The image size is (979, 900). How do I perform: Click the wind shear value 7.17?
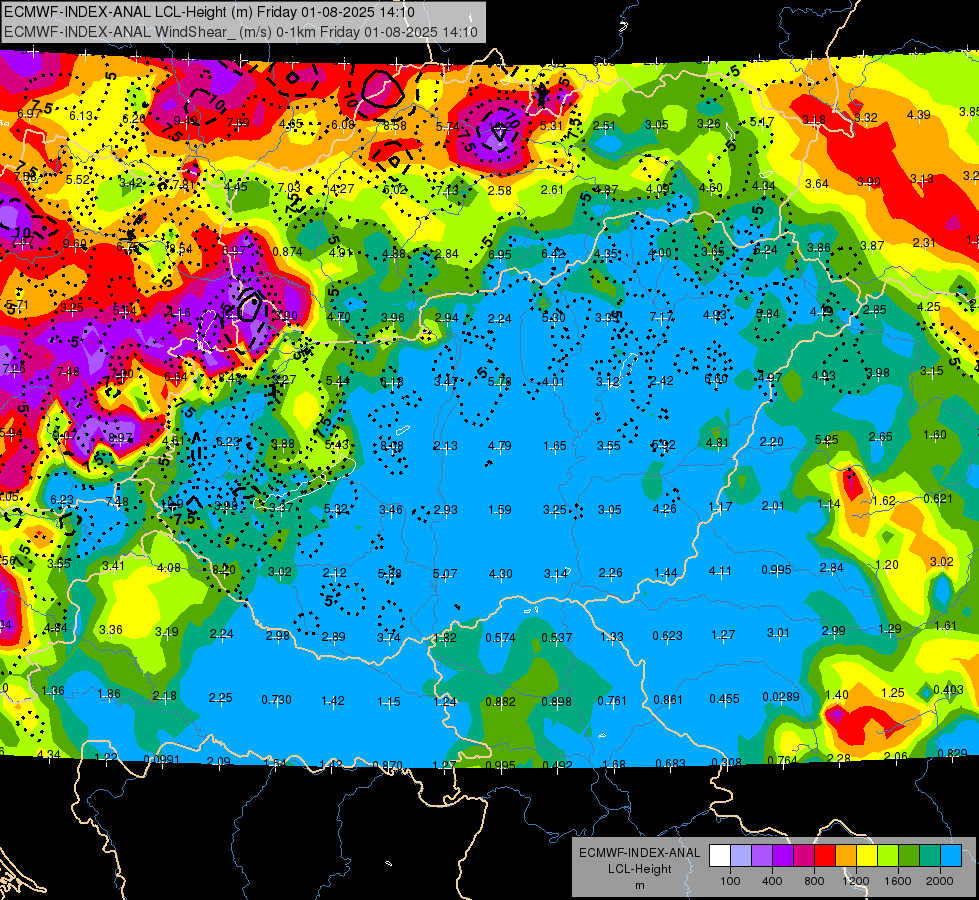click(x=661, y=317)
